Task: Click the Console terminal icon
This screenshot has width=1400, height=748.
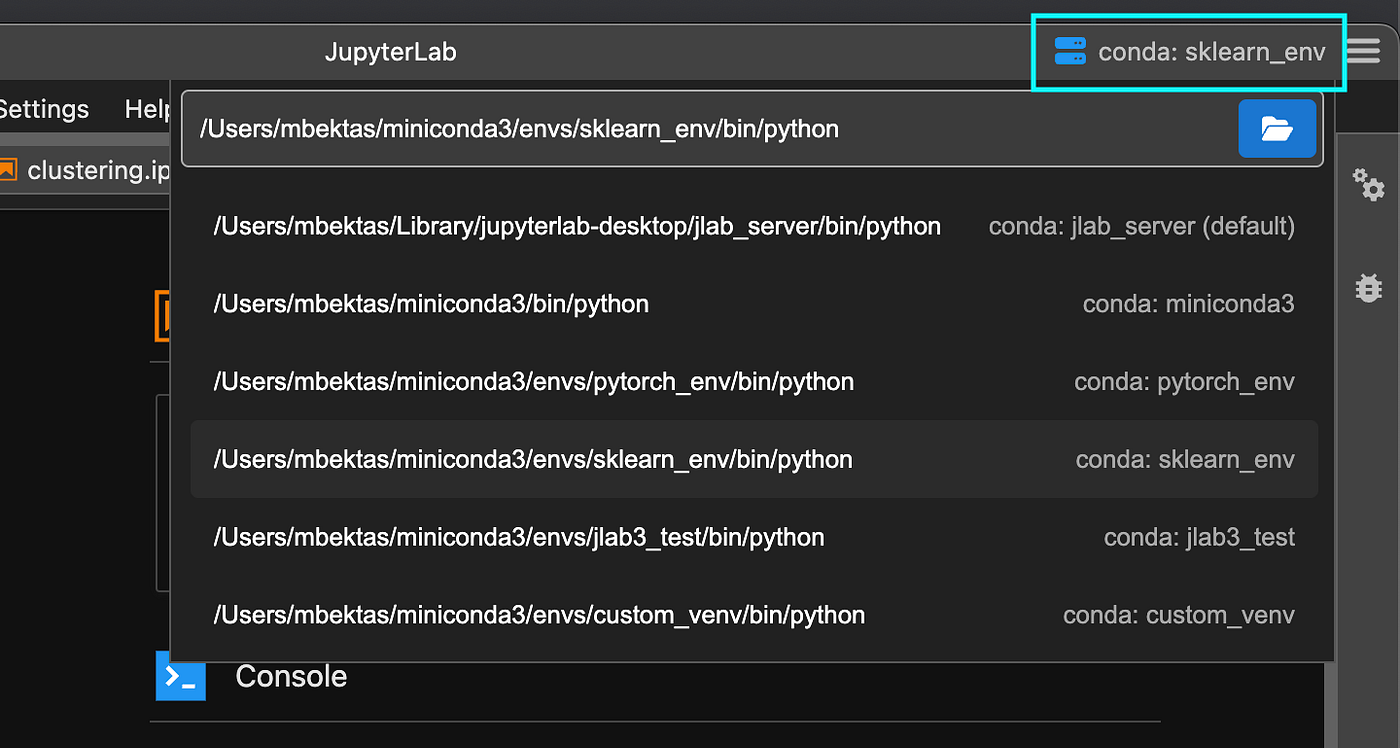Action: pyautogui.click(x=180, y=676)
